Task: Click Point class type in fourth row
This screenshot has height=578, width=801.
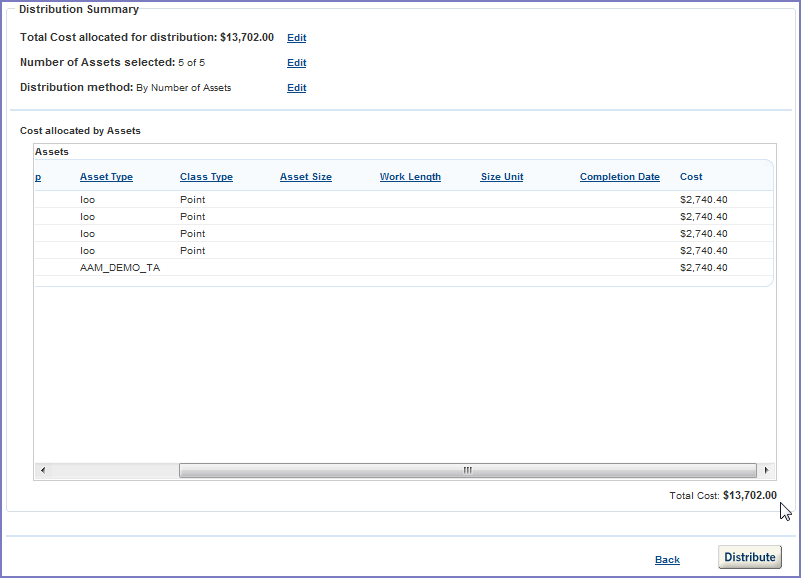Action: [192, 251]
